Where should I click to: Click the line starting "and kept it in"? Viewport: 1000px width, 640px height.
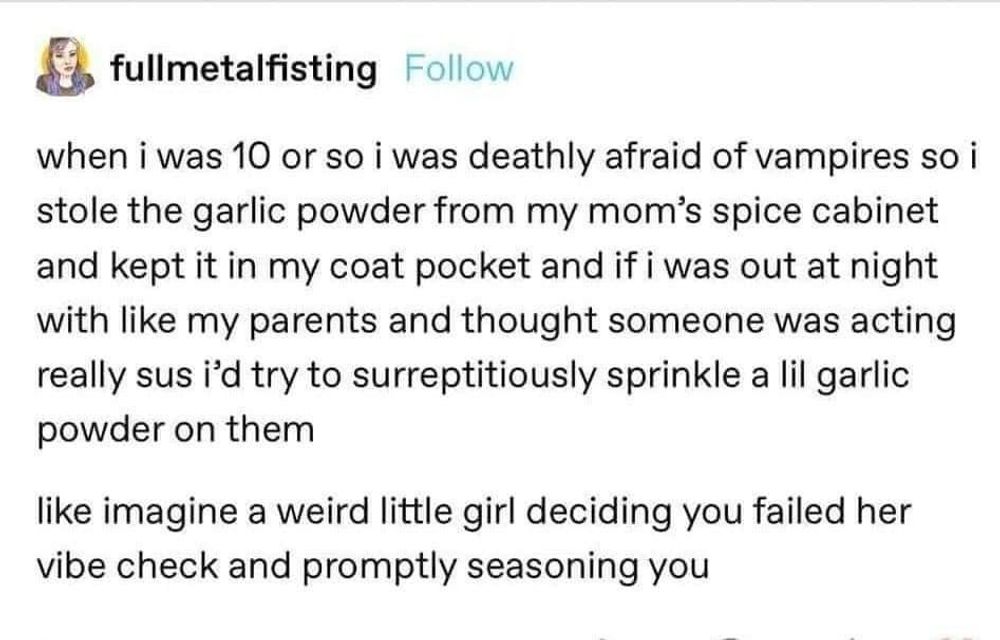(x=487, y=267)
